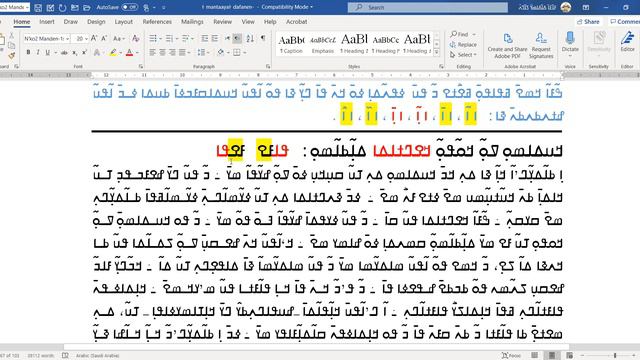Click the Find button
Image resolution: width=640 pixels, height=360 pixels.
(460, 34)
